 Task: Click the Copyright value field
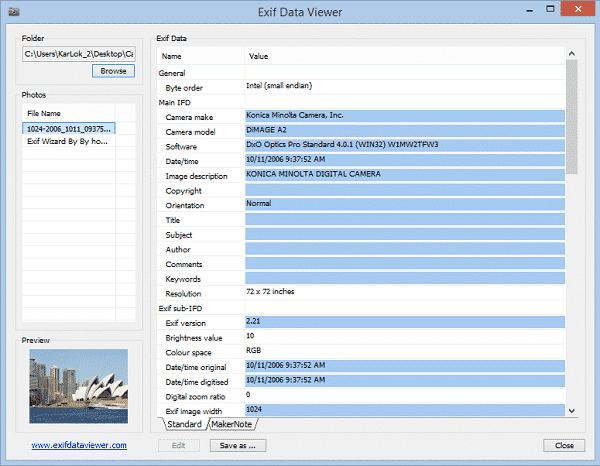click(x=404, y=190)
